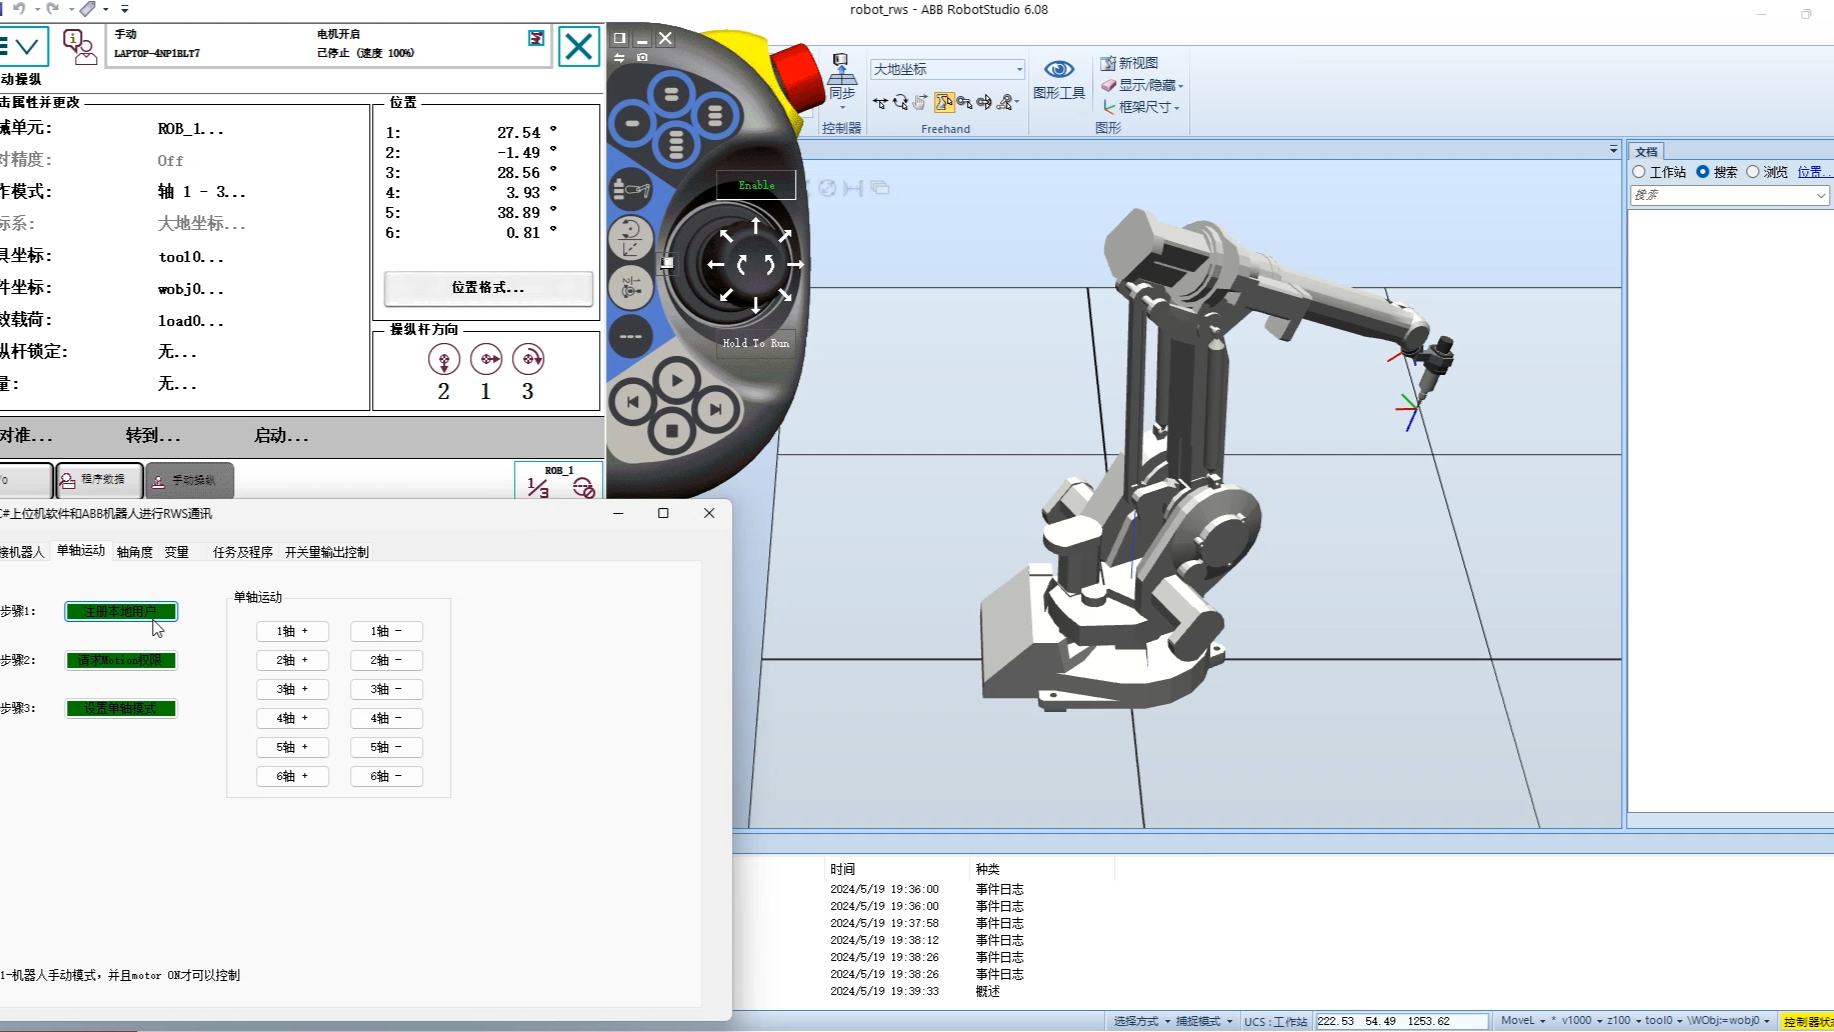1834x1032 pixels.
Task: Open the FlexPendant ABB main menu
Action: pos(22,46)
